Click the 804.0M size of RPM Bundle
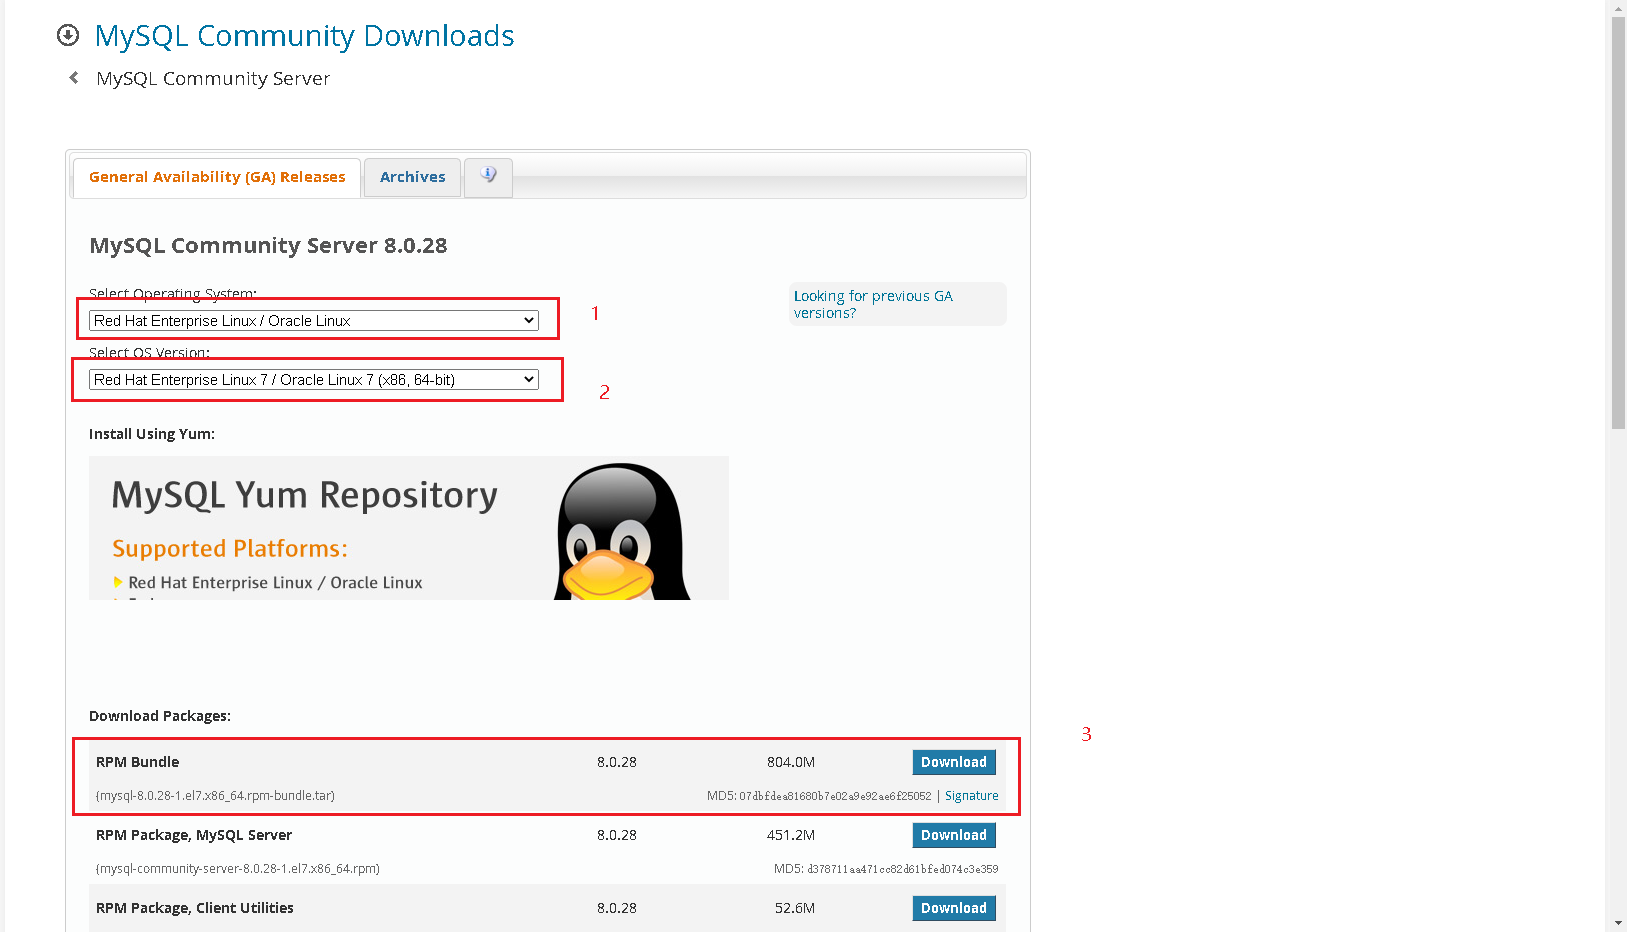Viewport: 1627px width, 932px height. coord(791,762)
